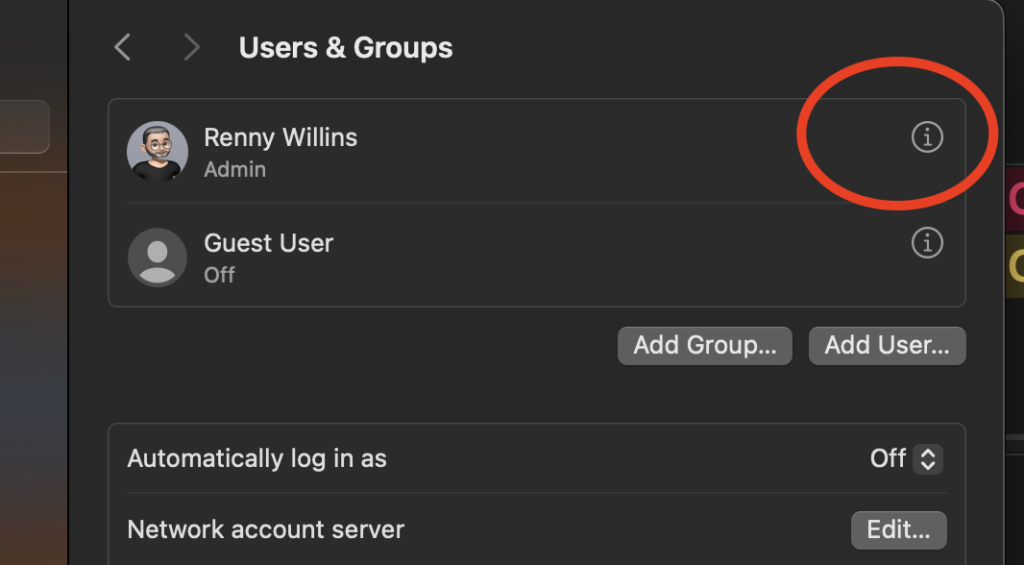
Task: Select the Guest User name label
Action: pyautogui.click(x=268, y=244)
